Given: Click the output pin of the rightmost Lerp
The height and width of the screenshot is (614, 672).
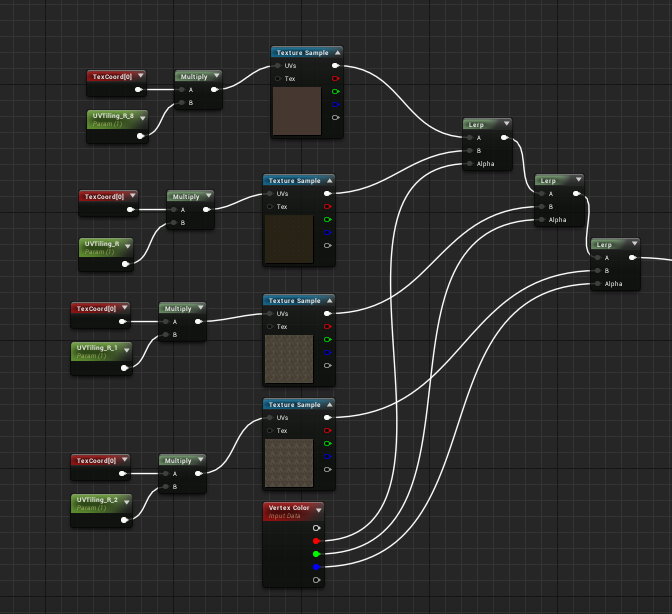Looking at the screenshot, I should (632, 258).
